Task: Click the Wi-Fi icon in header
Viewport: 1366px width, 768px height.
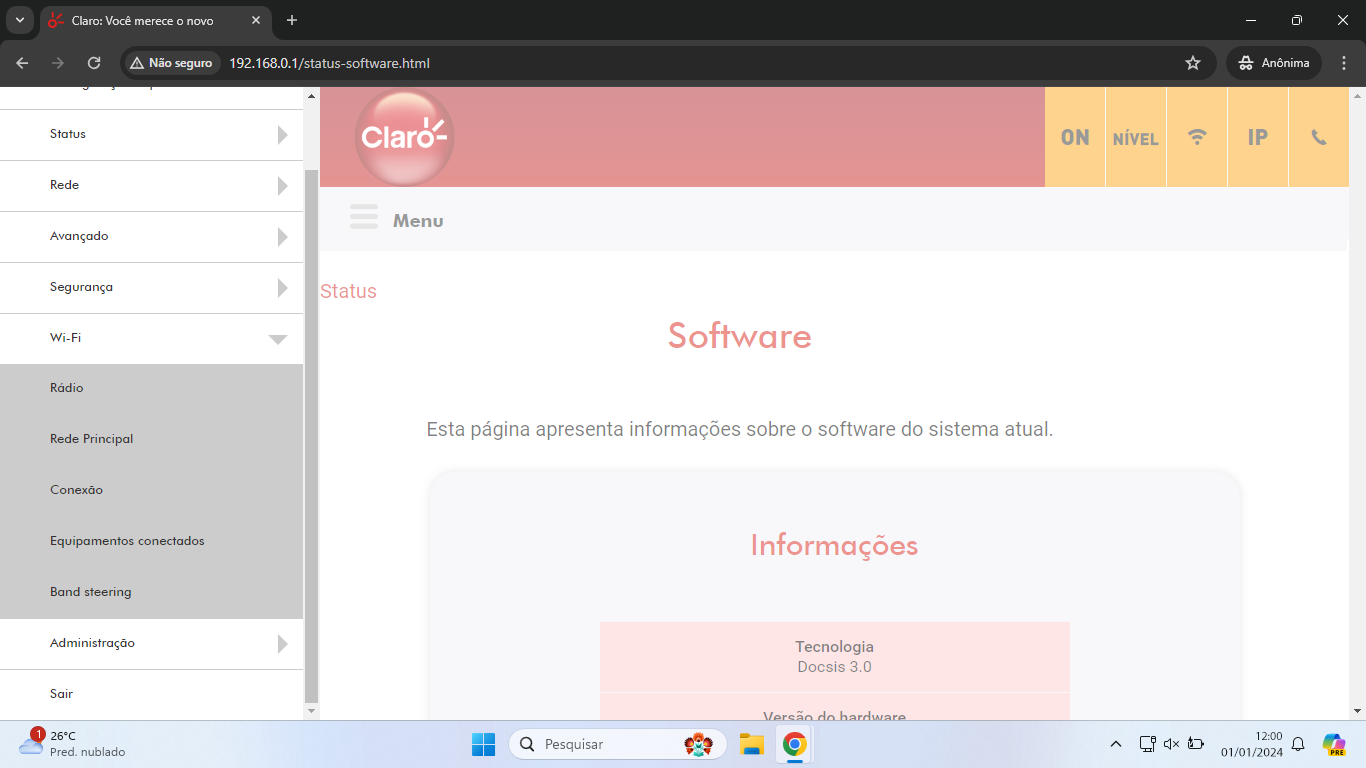Action: click(x=1197, y=137)
